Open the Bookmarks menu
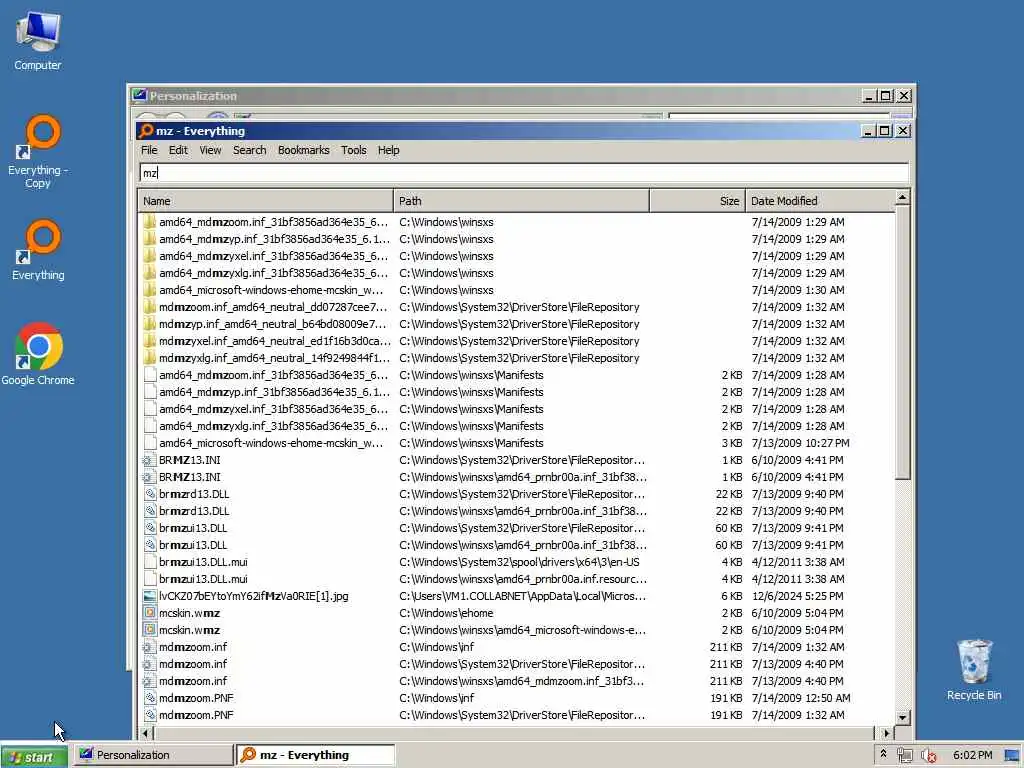 point(303,150)
